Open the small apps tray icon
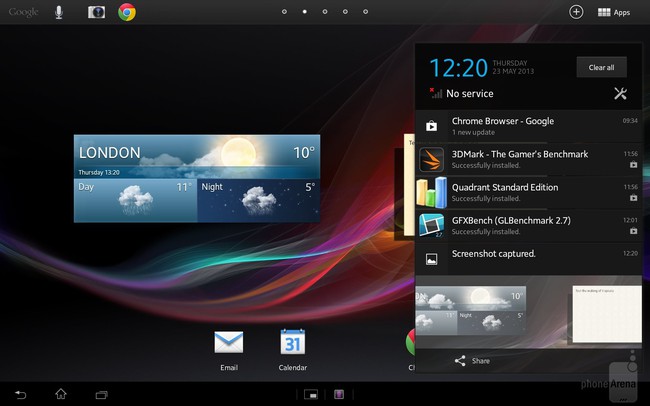This screenshot has width=650, height=406. pyautogui.click(x=311, y=394)
